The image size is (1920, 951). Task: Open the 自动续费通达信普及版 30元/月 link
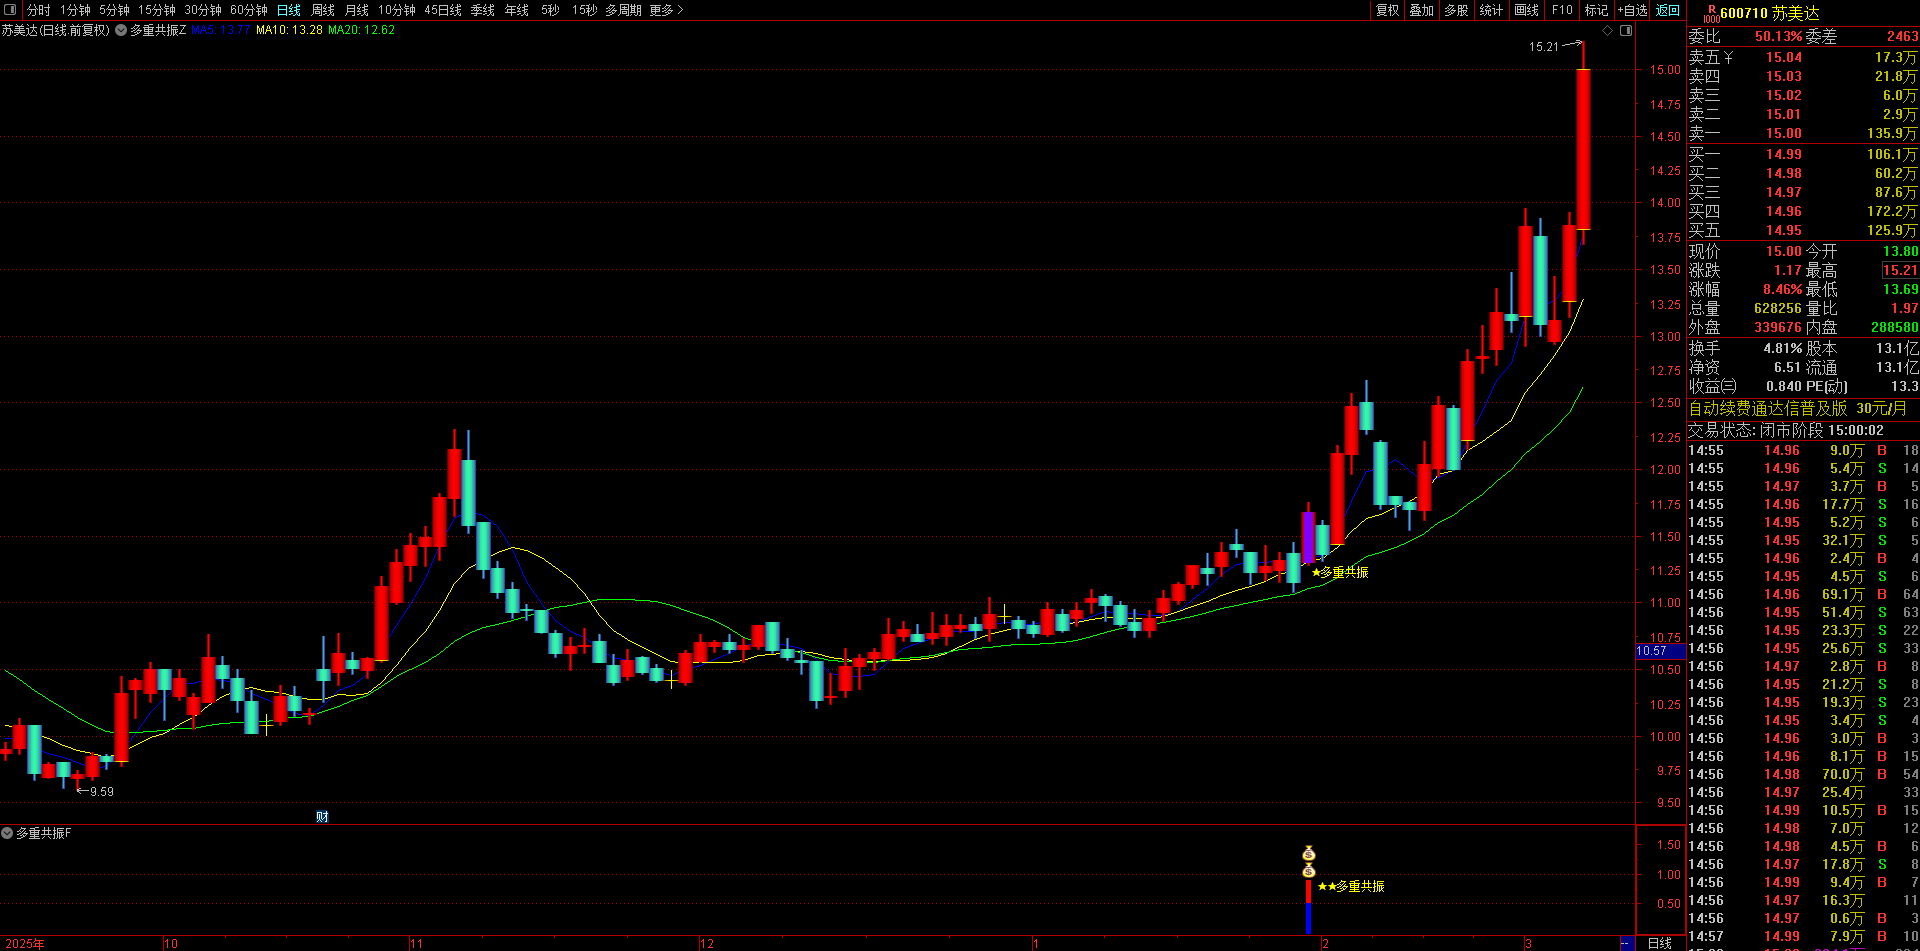(1797, 408)
